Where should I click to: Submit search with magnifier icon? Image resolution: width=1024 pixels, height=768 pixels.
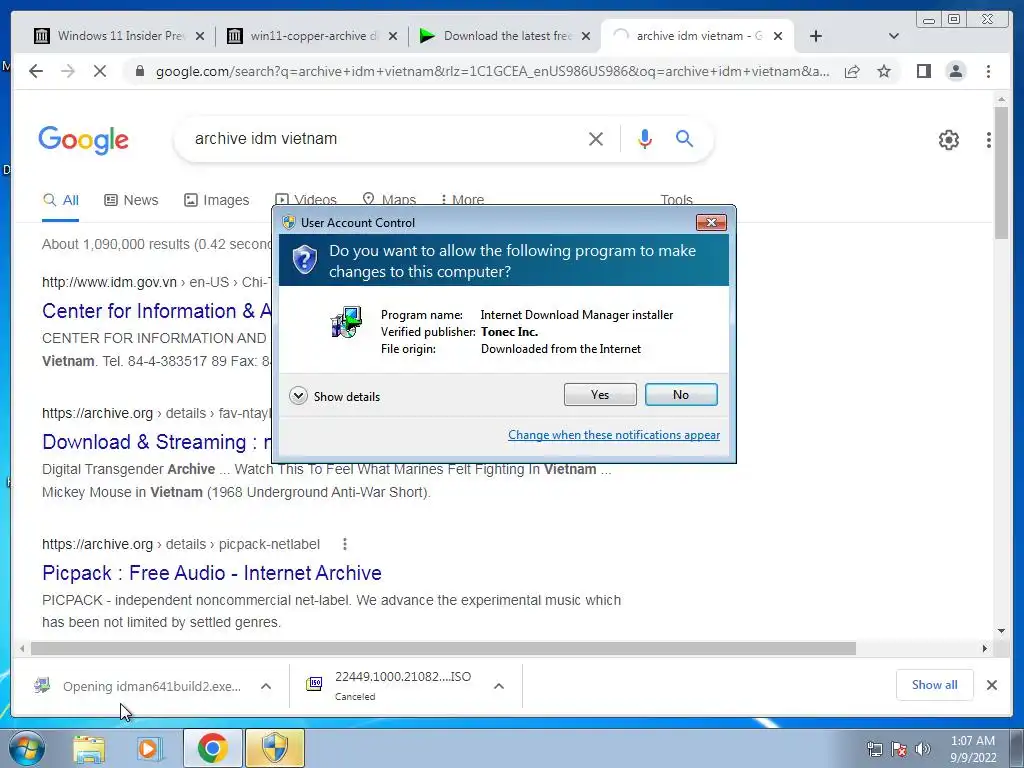point(684,138)
